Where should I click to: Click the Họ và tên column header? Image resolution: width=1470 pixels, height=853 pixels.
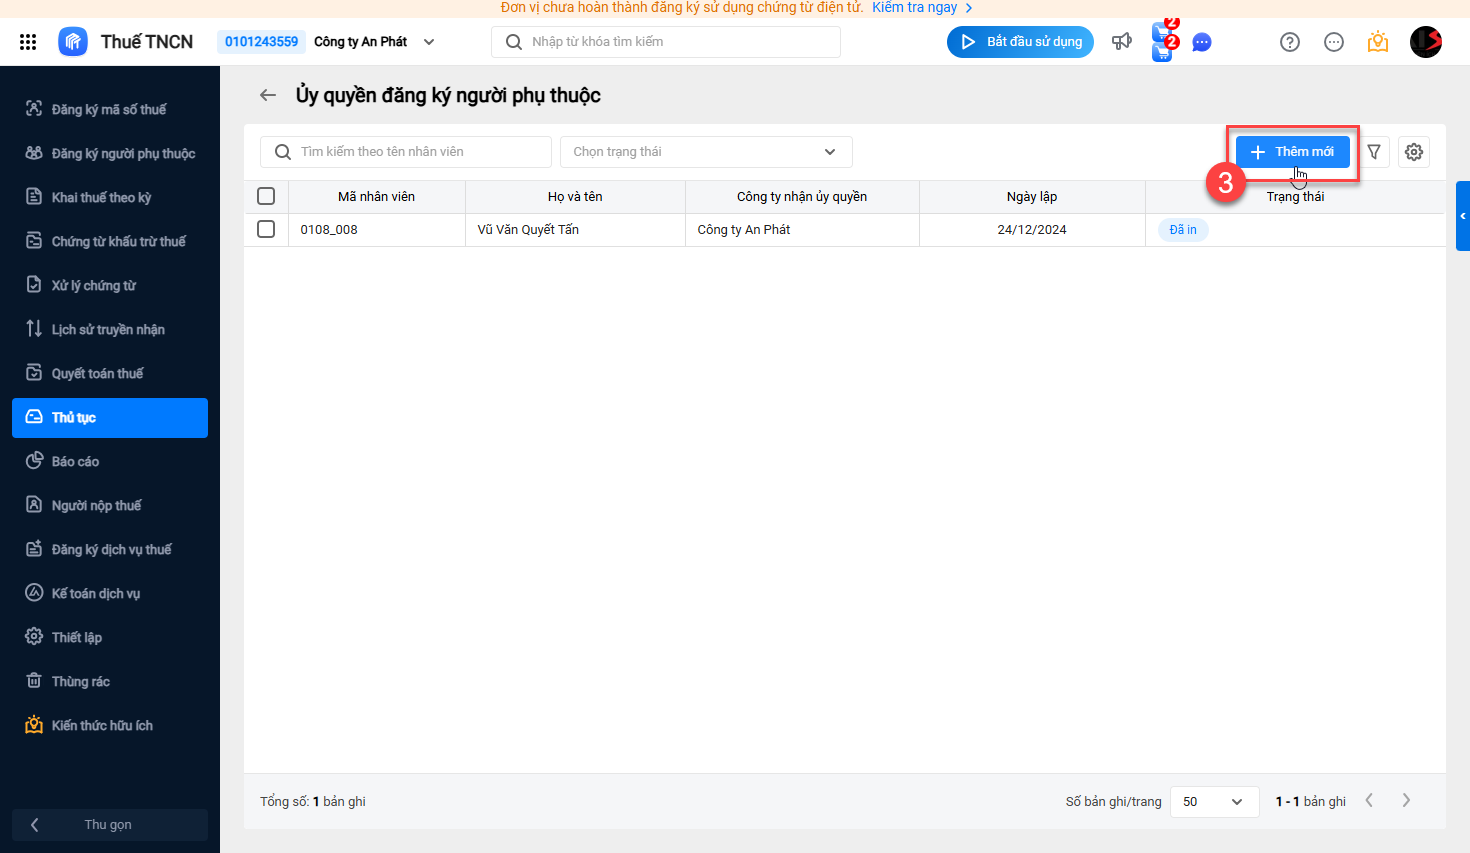click(575, 197)
